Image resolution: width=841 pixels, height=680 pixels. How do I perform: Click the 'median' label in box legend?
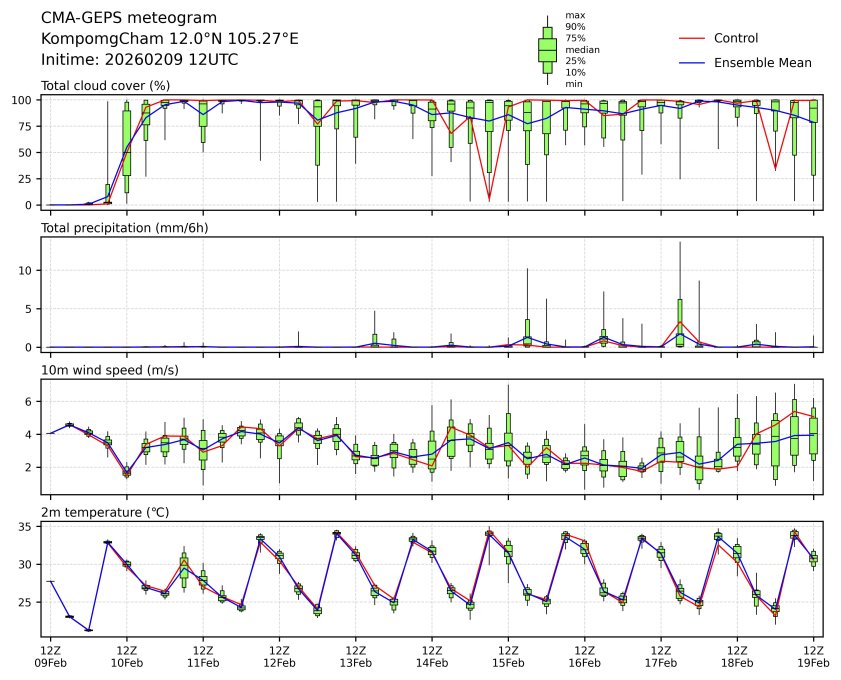[x=582, y=49]
